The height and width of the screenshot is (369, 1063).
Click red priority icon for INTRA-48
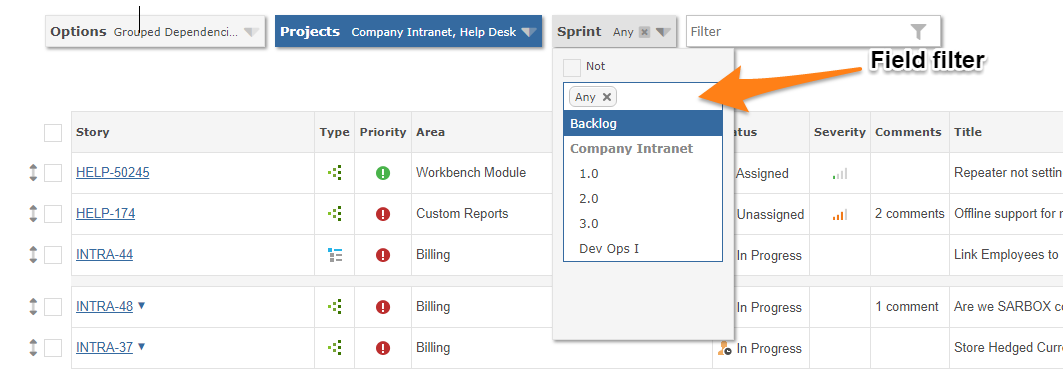click(x=383, y=307)
